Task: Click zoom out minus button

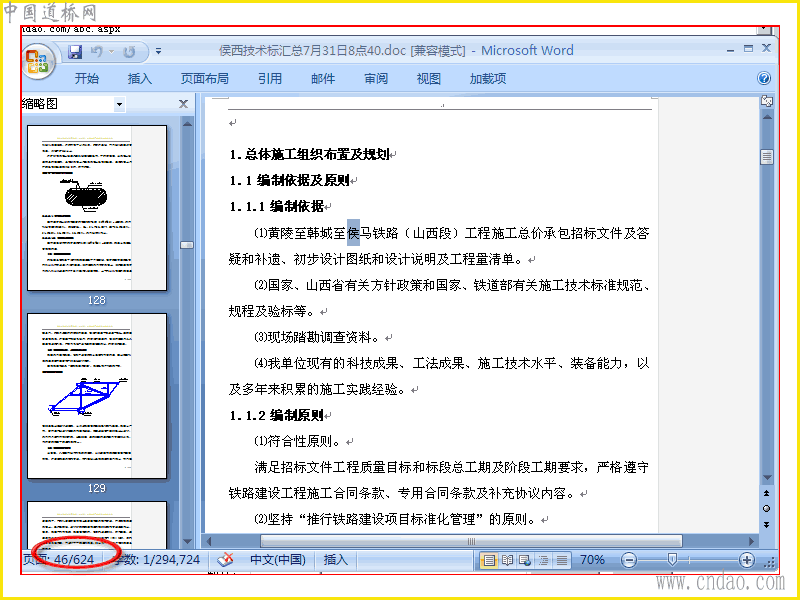Action: (x=629, y=560)
